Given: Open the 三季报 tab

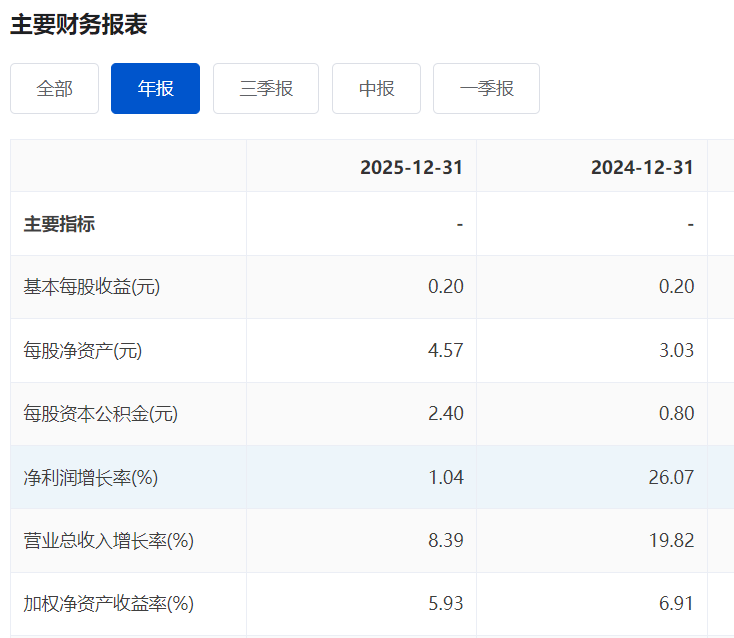Looking at the screenshot, I should coord(266,89).
